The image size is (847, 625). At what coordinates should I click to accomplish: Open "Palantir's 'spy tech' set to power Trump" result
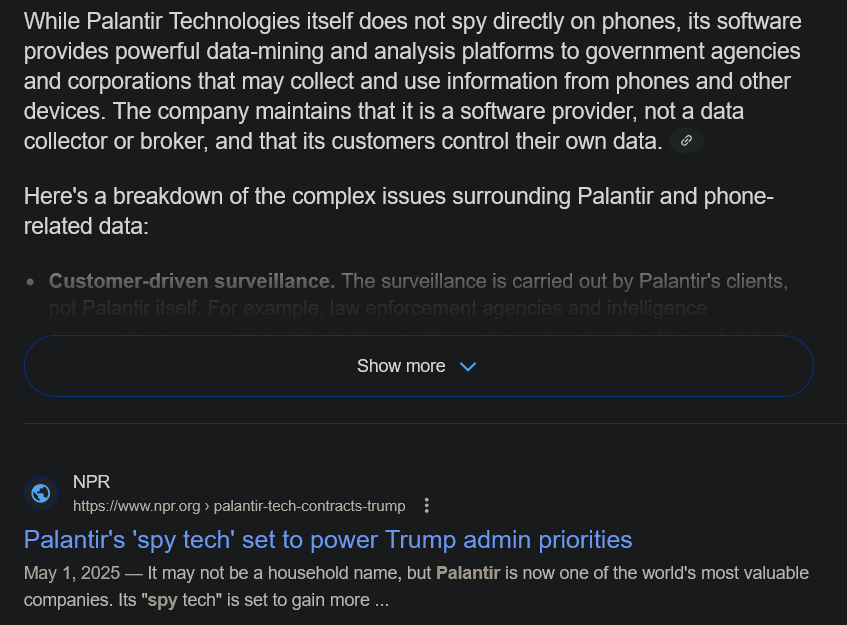[x=328, y=540]
